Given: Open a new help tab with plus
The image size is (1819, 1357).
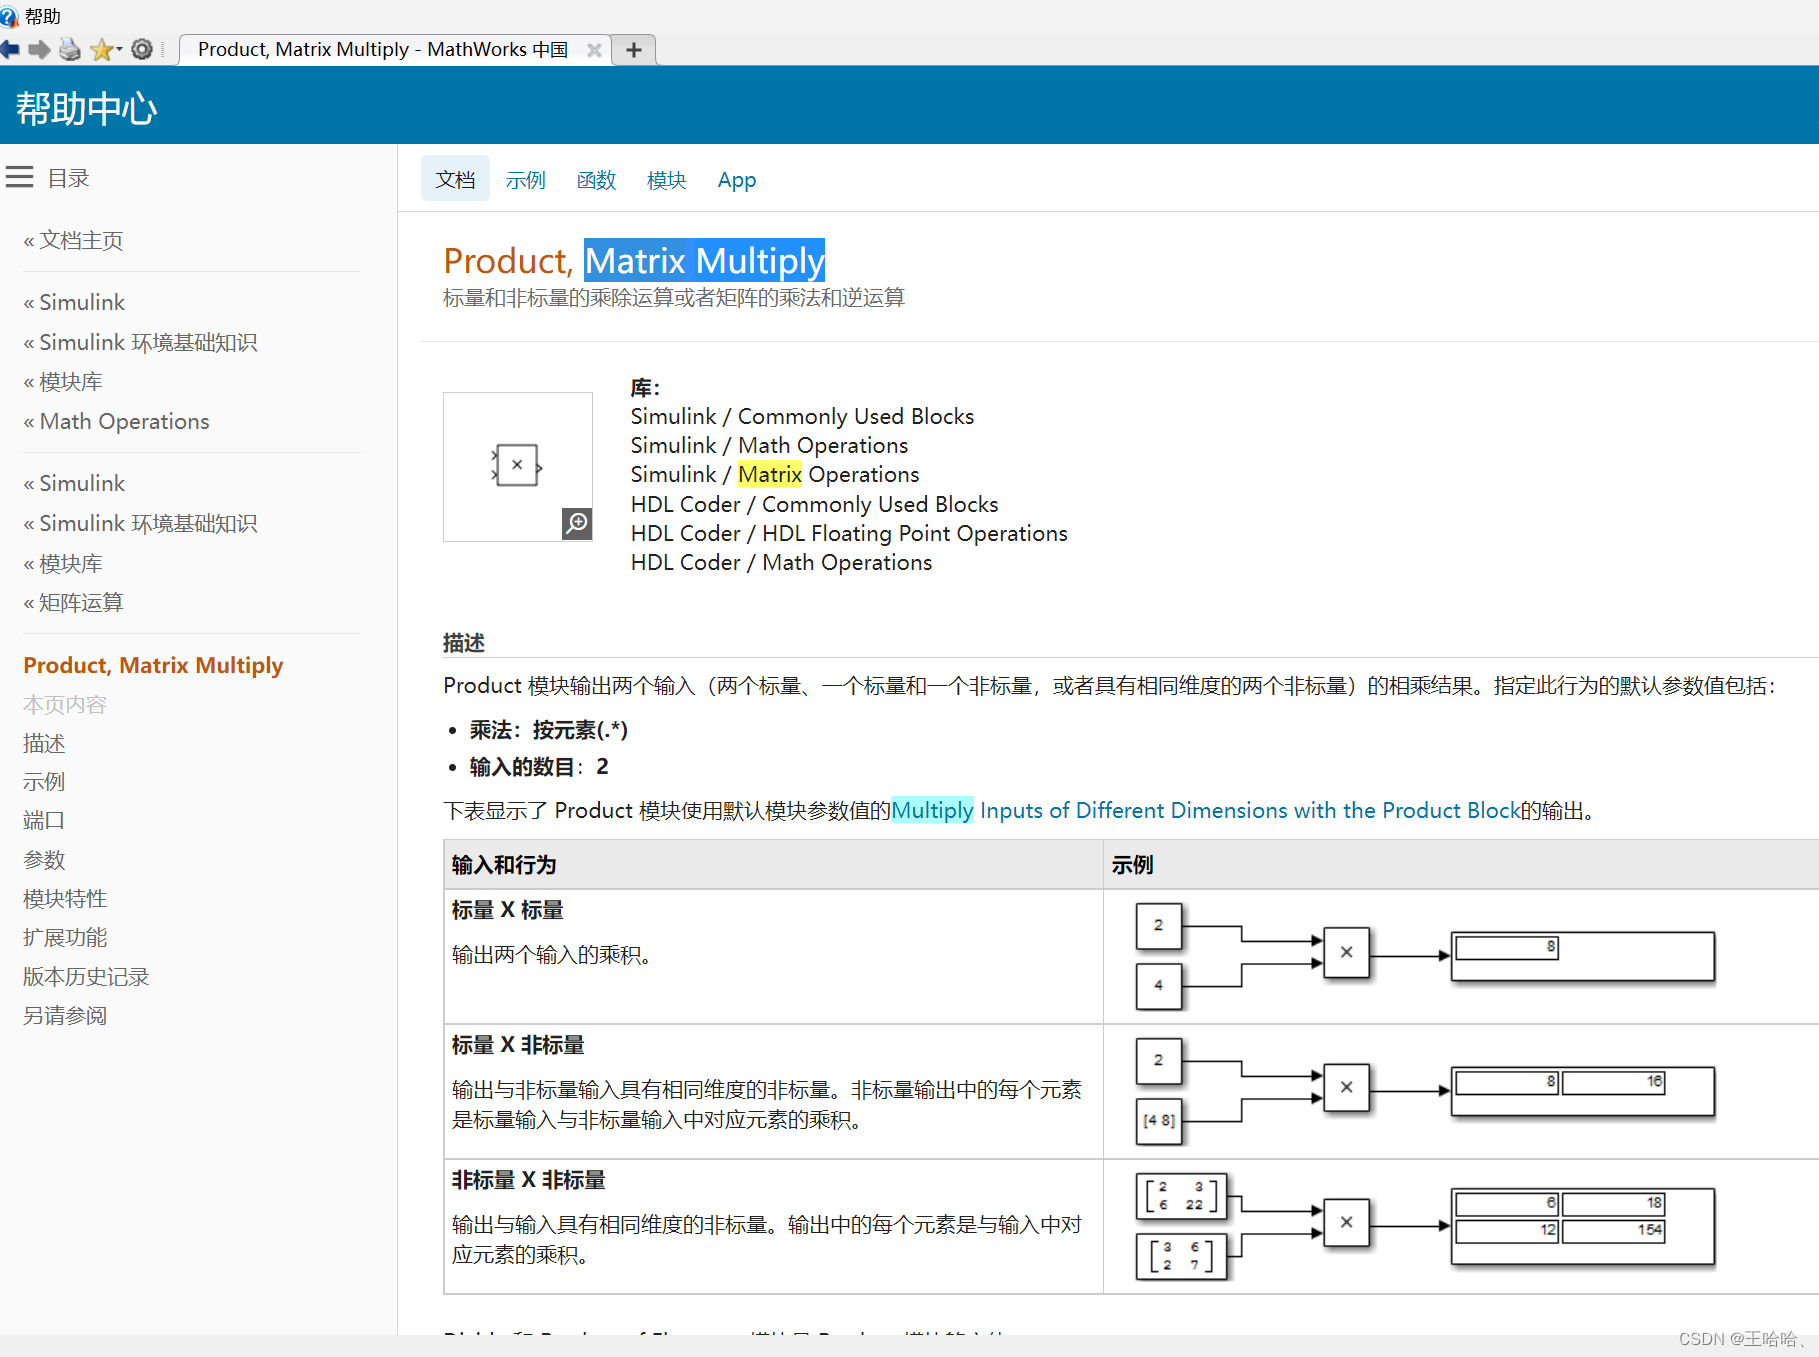Looking at the screenshot, I should (634, 50).
